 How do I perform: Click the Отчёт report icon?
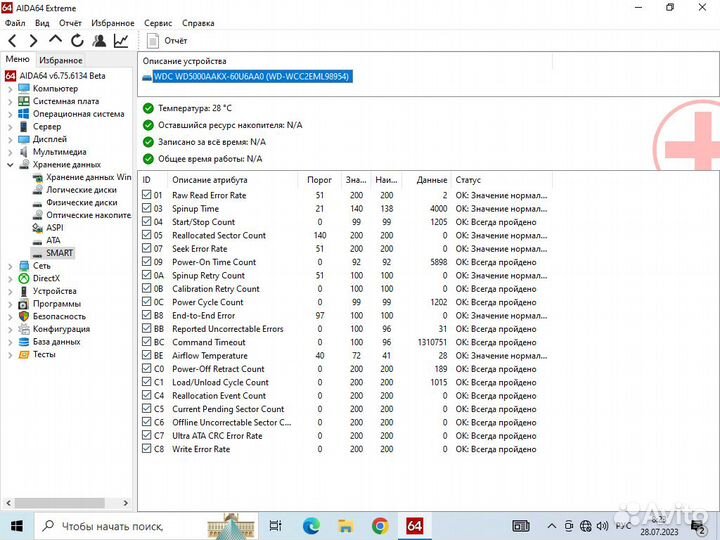[153, 41]
